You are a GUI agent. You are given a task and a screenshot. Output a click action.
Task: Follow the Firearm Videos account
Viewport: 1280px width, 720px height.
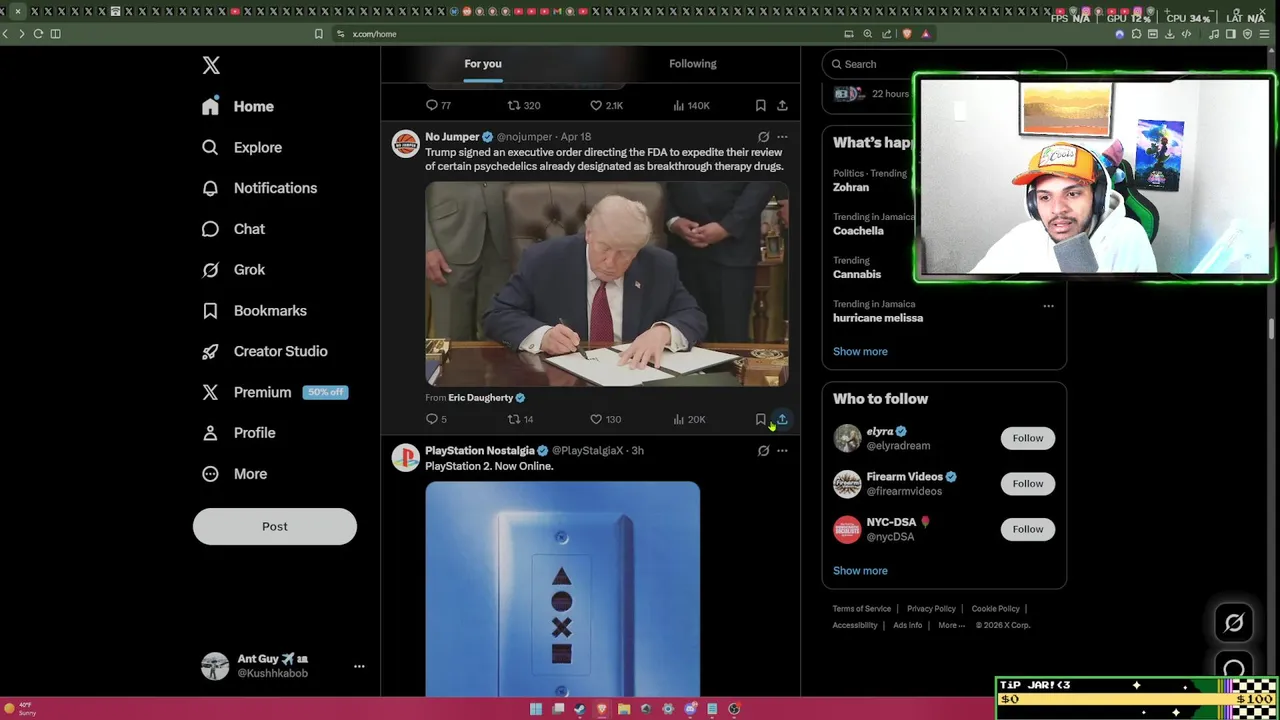pyautogui.click(x=1027, y=484)
